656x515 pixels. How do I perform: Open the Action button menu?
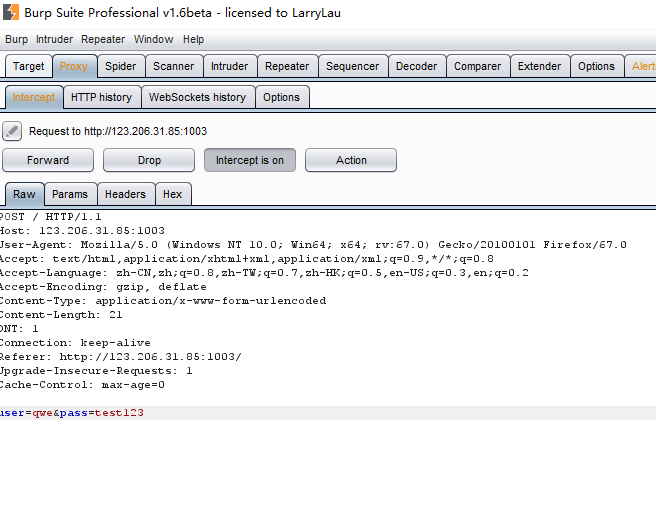tap(351, 160)
